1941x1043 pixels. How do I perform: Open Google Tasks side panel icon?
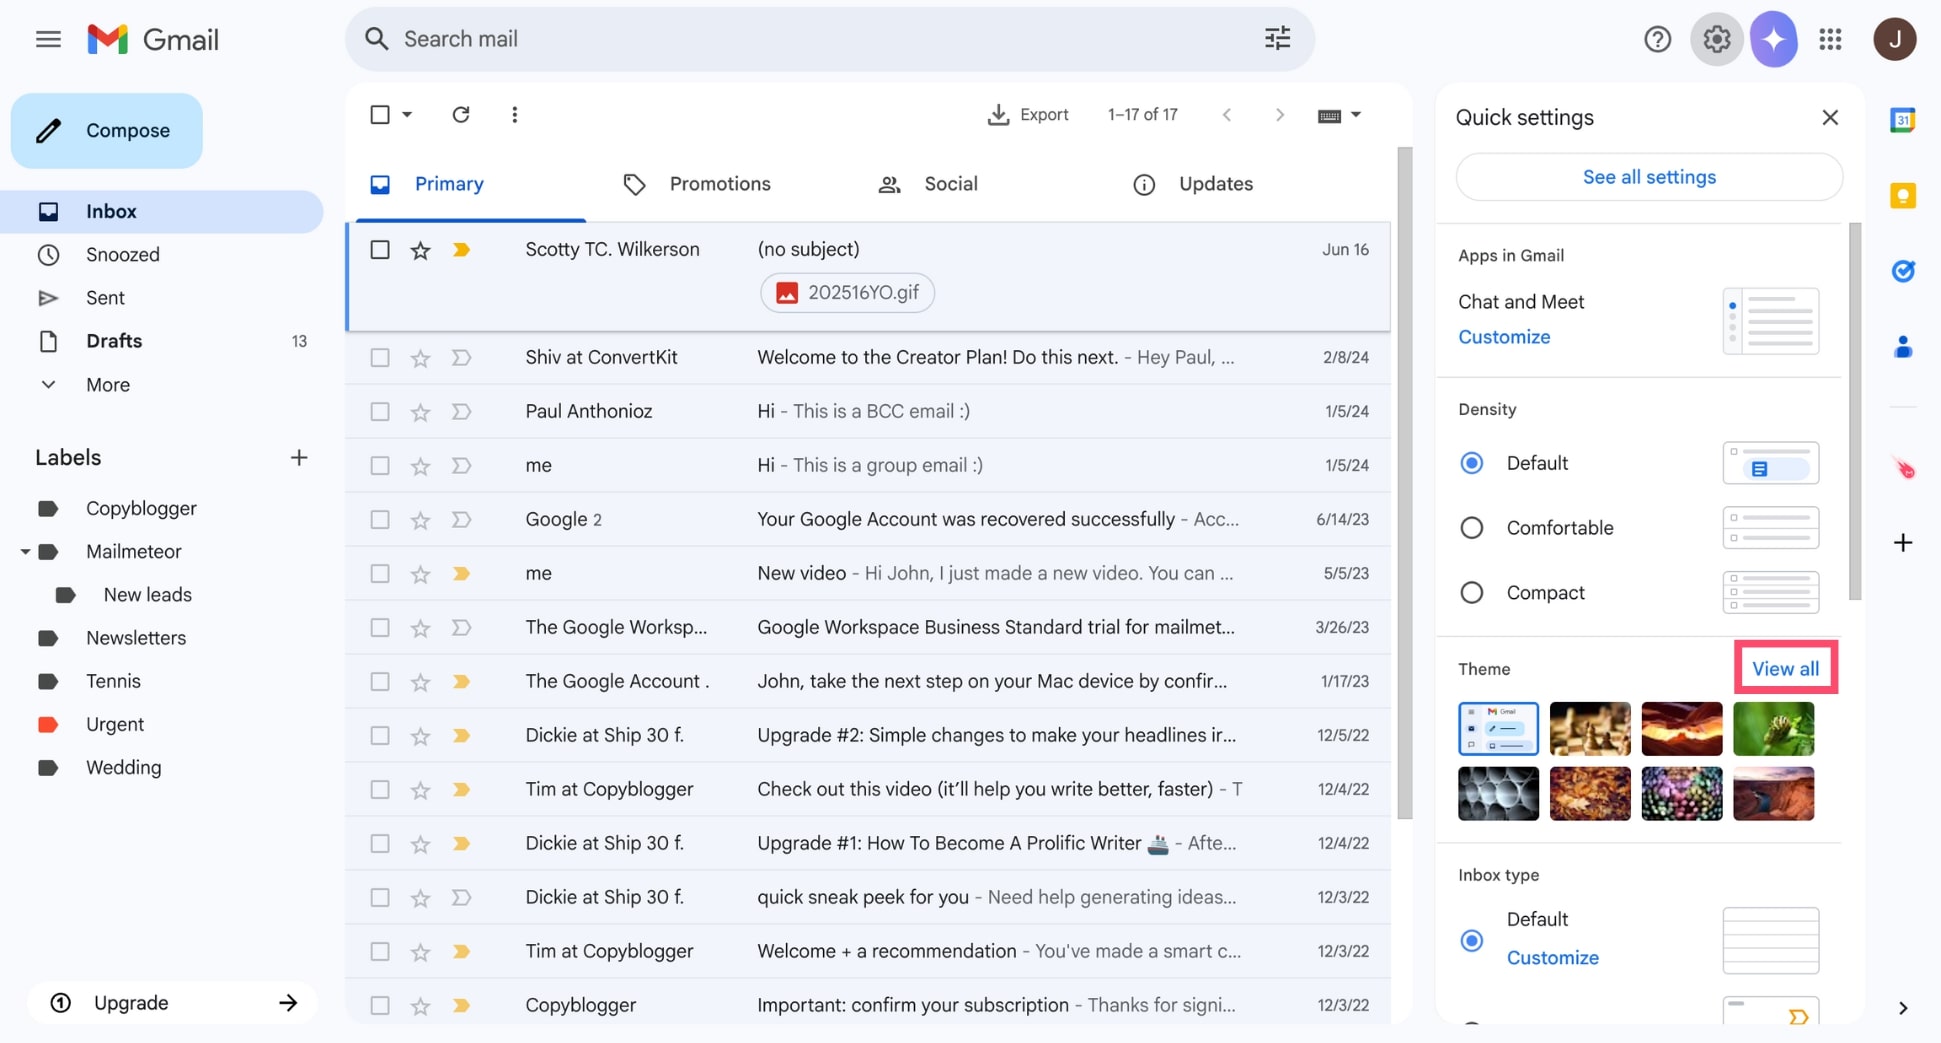[x=1902, y=271]
